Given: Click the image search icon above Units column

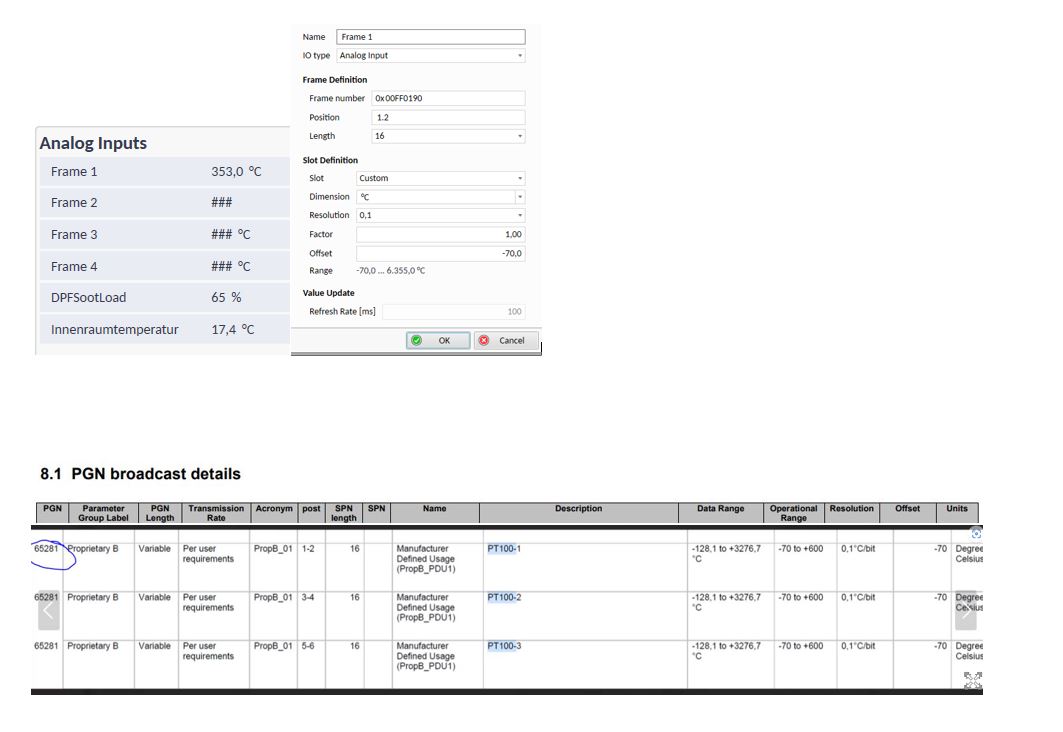Looking at the screenshot, I should pos(976,533).
